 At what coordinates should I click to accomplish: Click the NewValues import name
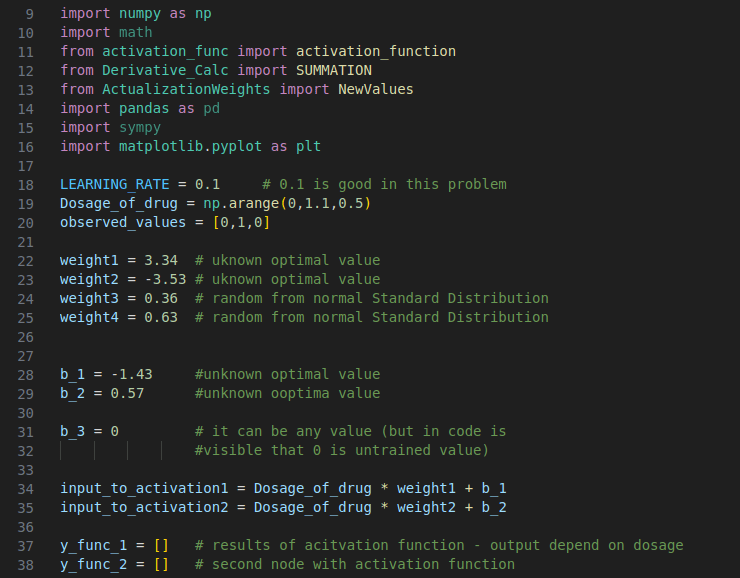375,90
